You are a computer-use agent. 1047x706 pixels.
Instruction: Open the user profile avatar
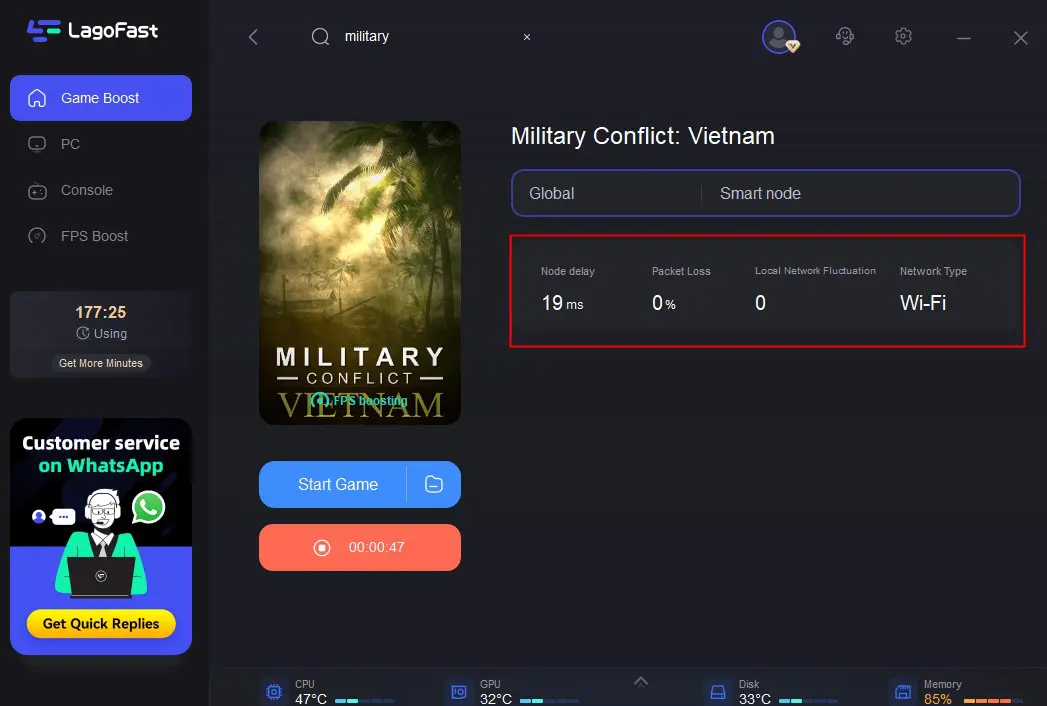779,37
